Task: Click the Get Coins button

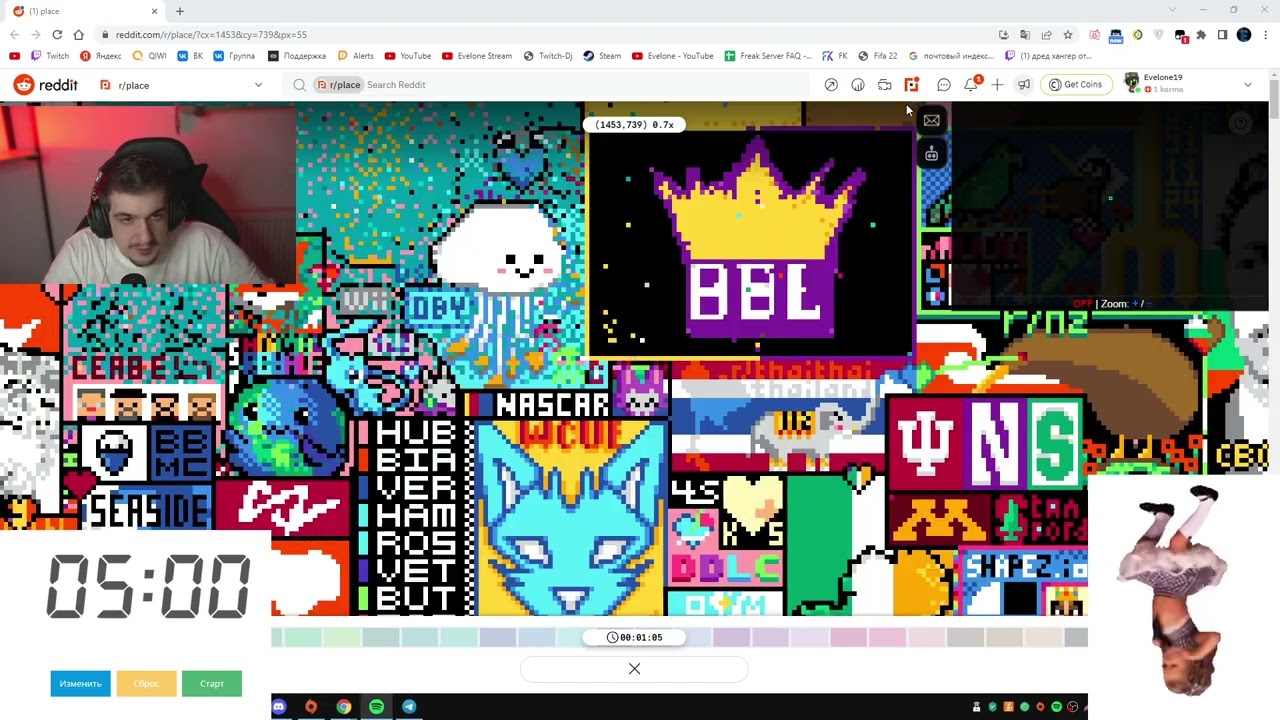Action: 1075,85
